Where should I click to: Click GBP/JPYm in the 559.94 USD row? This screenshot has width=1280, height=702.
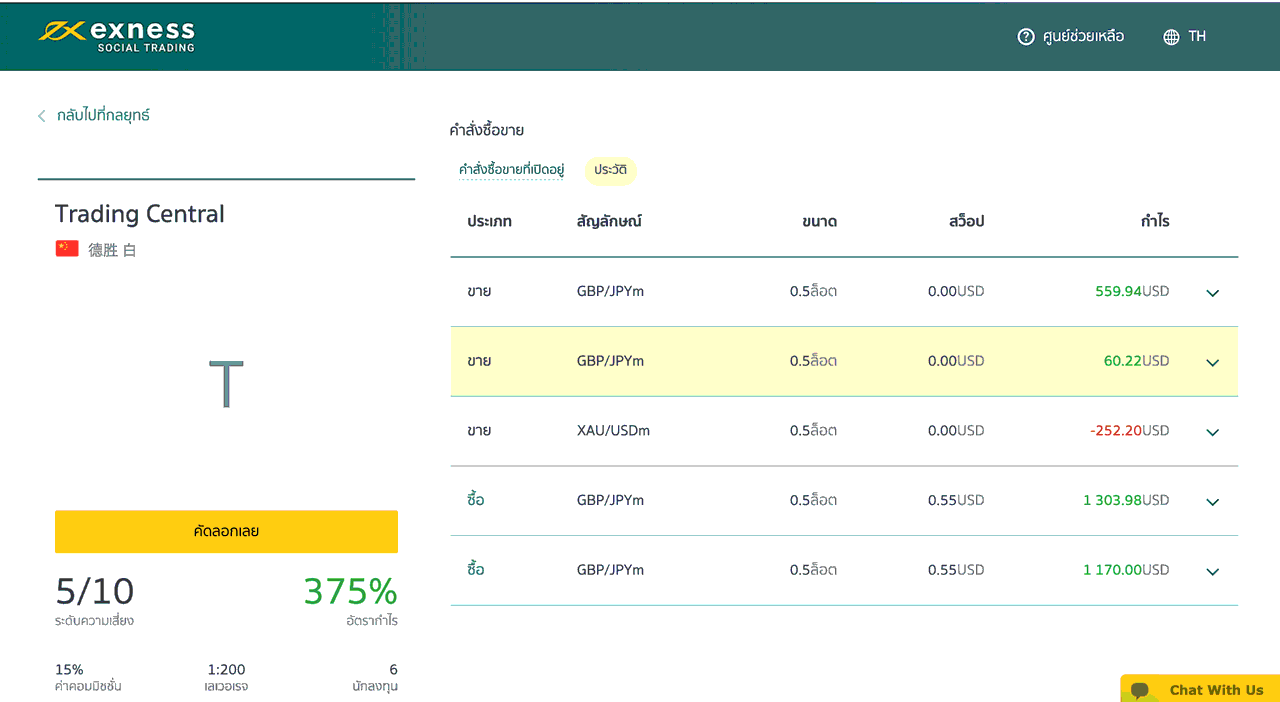(610, 292)
